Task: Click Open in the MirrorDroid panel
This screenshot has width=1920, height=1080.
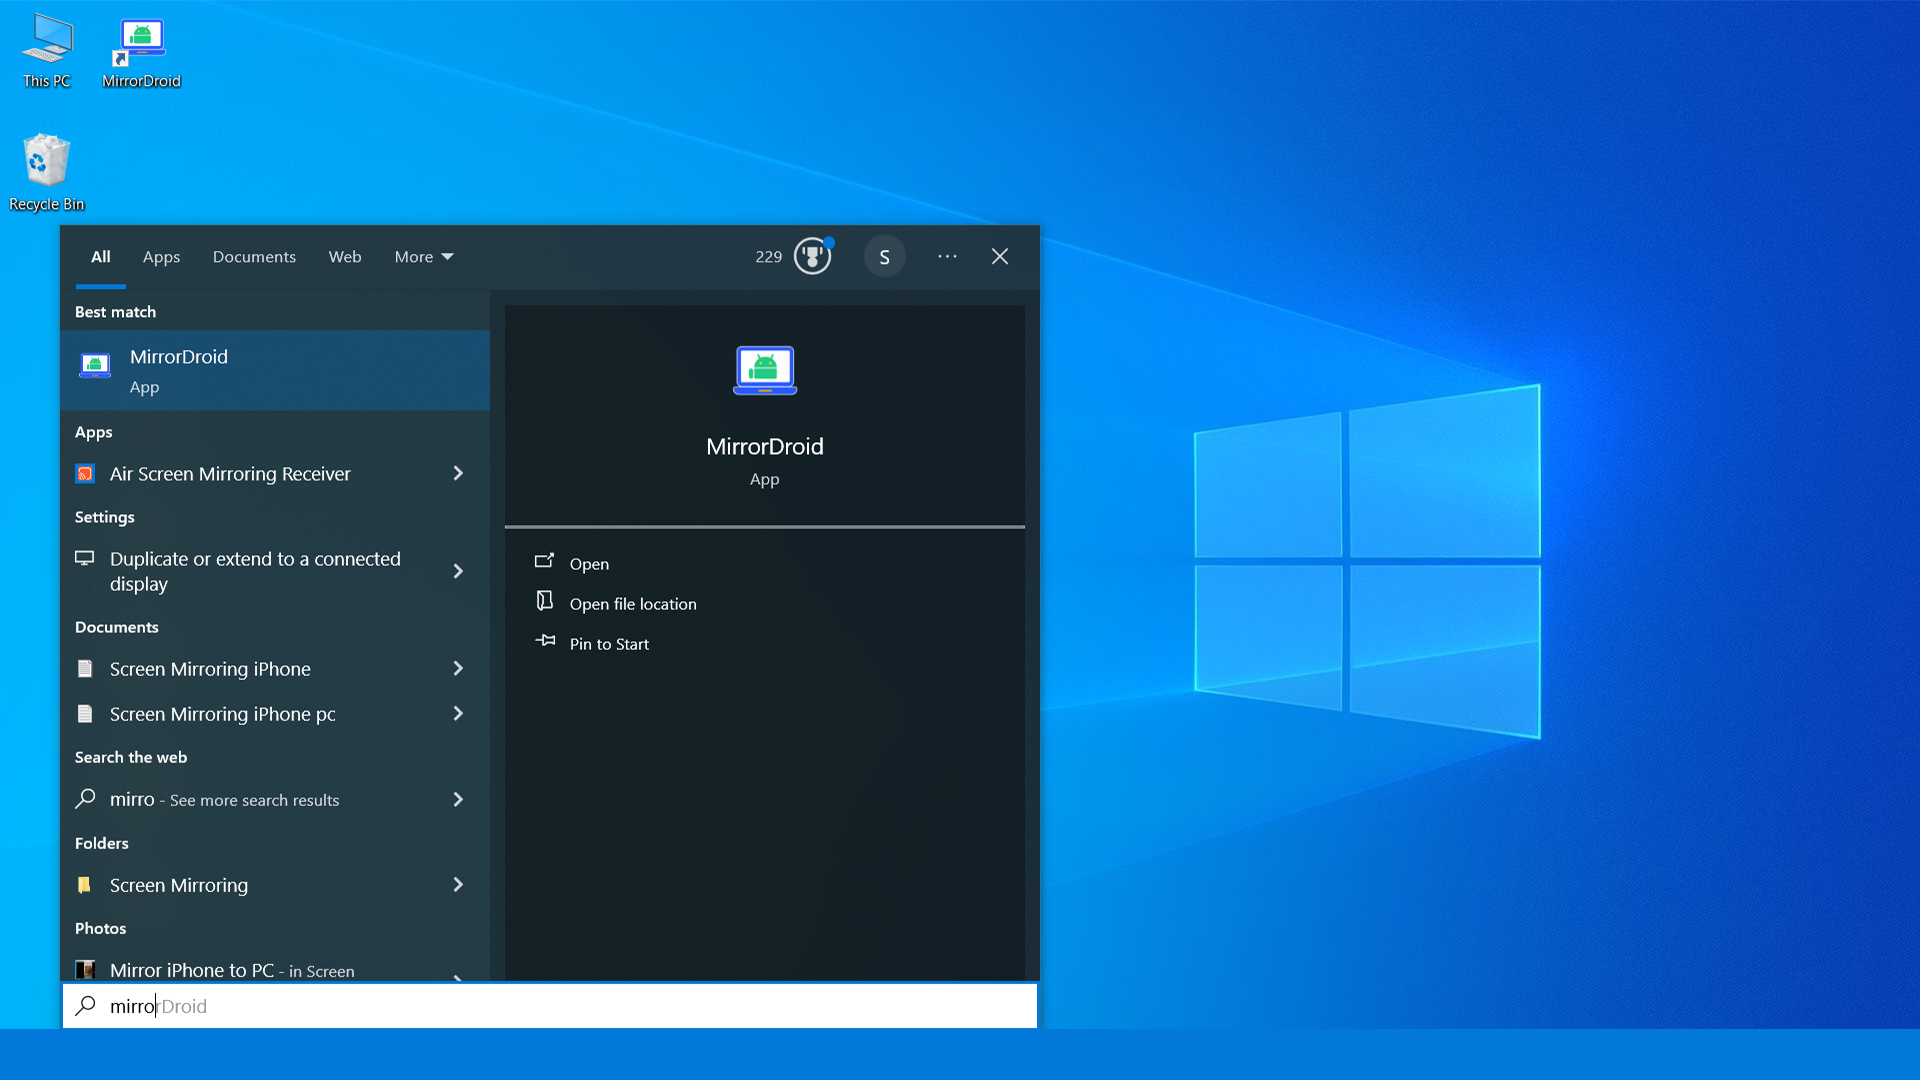Action: click(x=589, y=564)
